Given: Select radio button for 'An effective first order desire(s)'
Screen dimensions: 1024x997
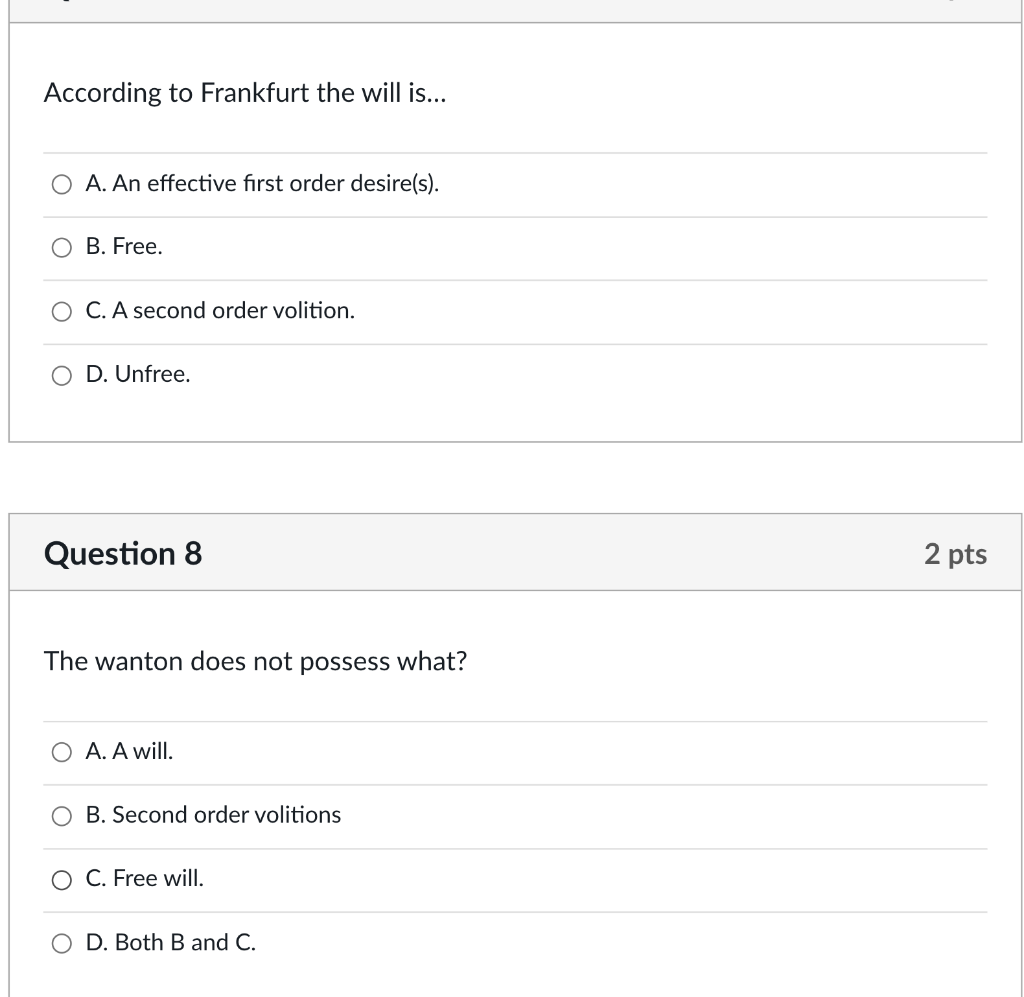Looking at the screenshot, I should (x=62, y=184).
